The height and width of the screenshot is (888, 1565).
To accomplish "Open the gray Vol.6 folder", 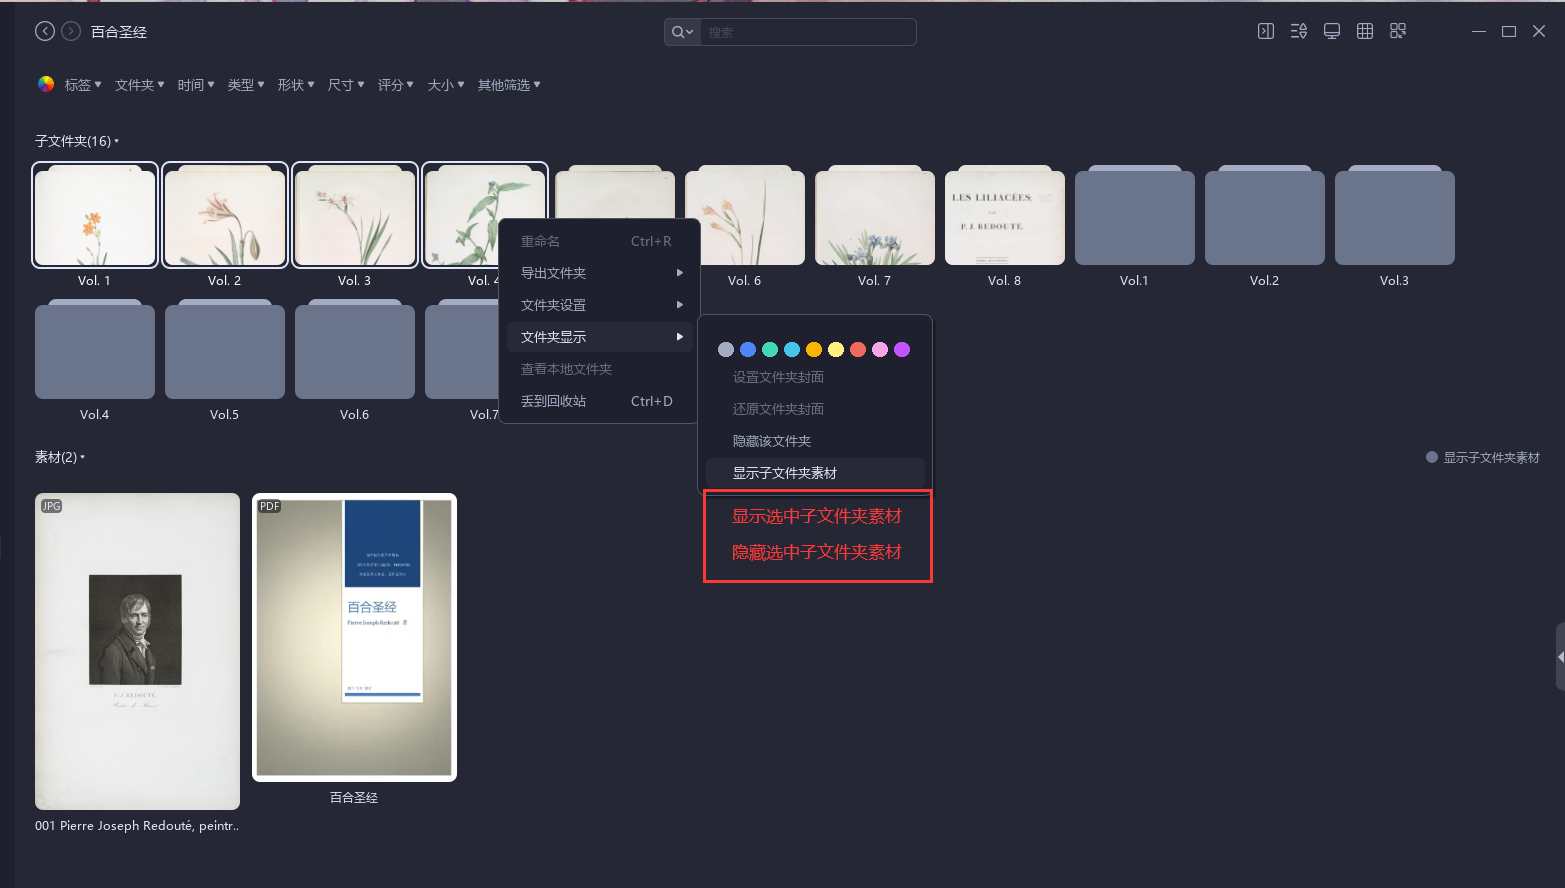I will 355,349.
